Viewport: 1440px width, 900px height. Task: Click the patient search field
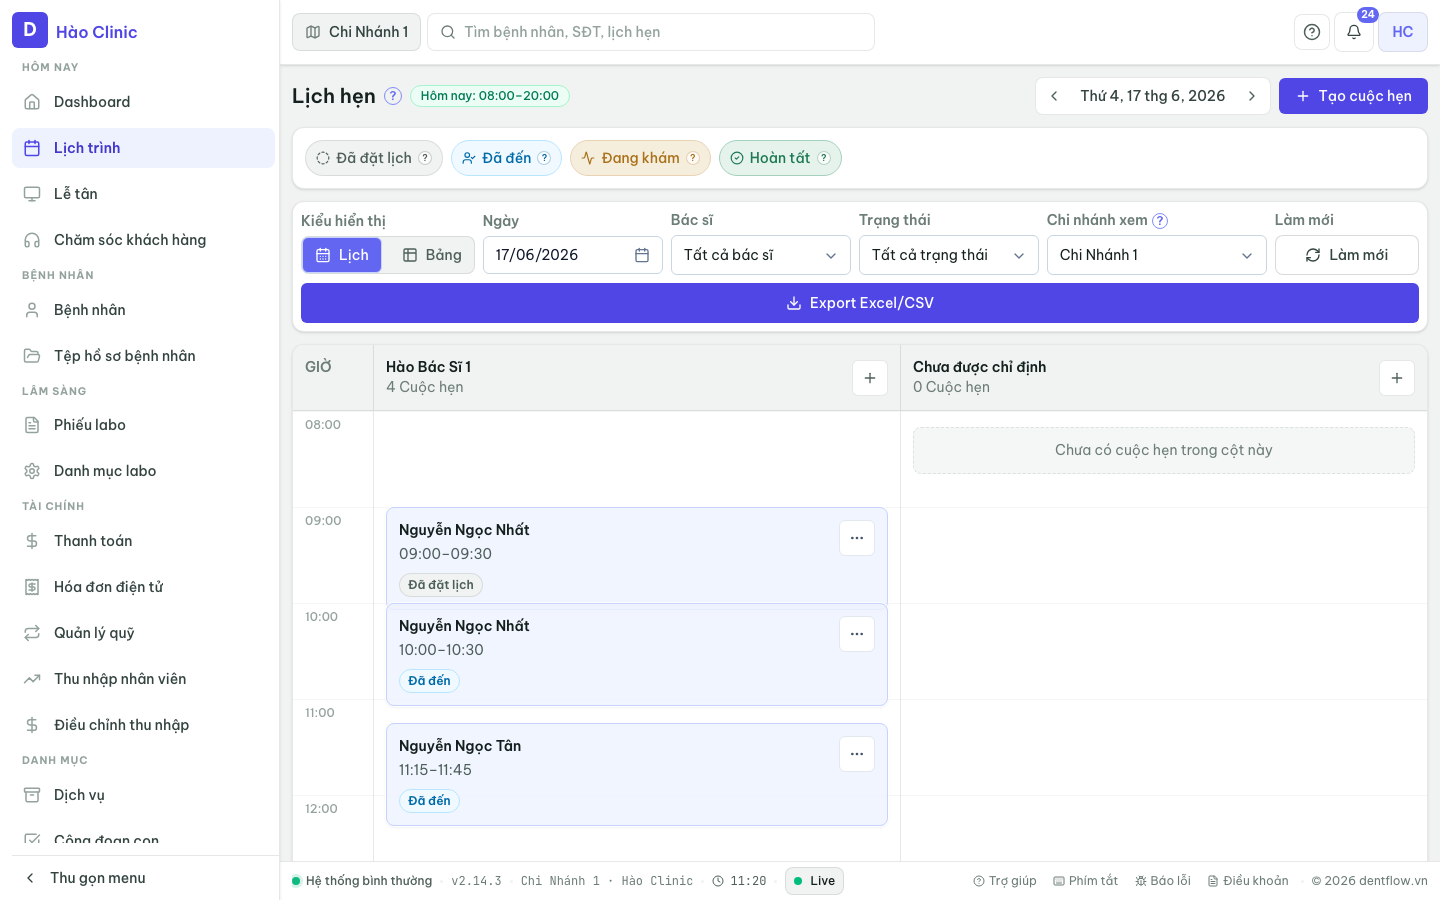tap(651, 32)
